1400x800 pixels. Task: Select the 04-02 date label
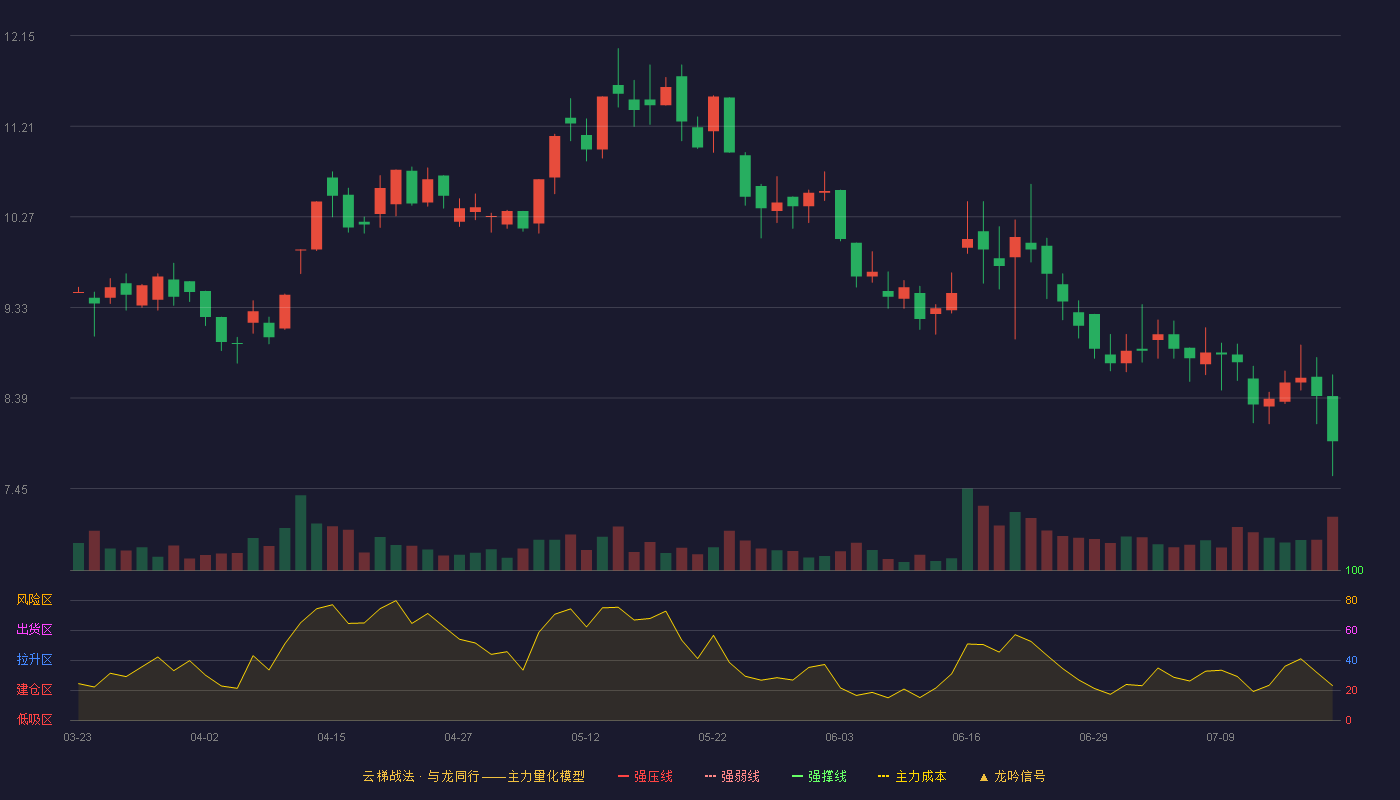[205, 737]
